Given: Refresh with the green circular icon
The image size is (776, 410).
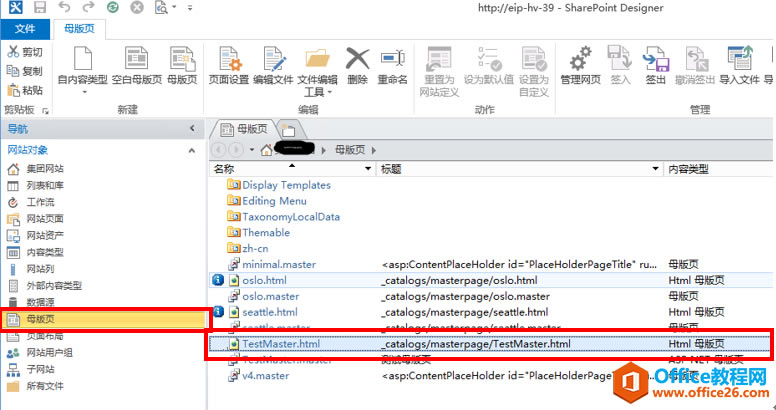Looking at the screenshot, I should click(113, 7).
